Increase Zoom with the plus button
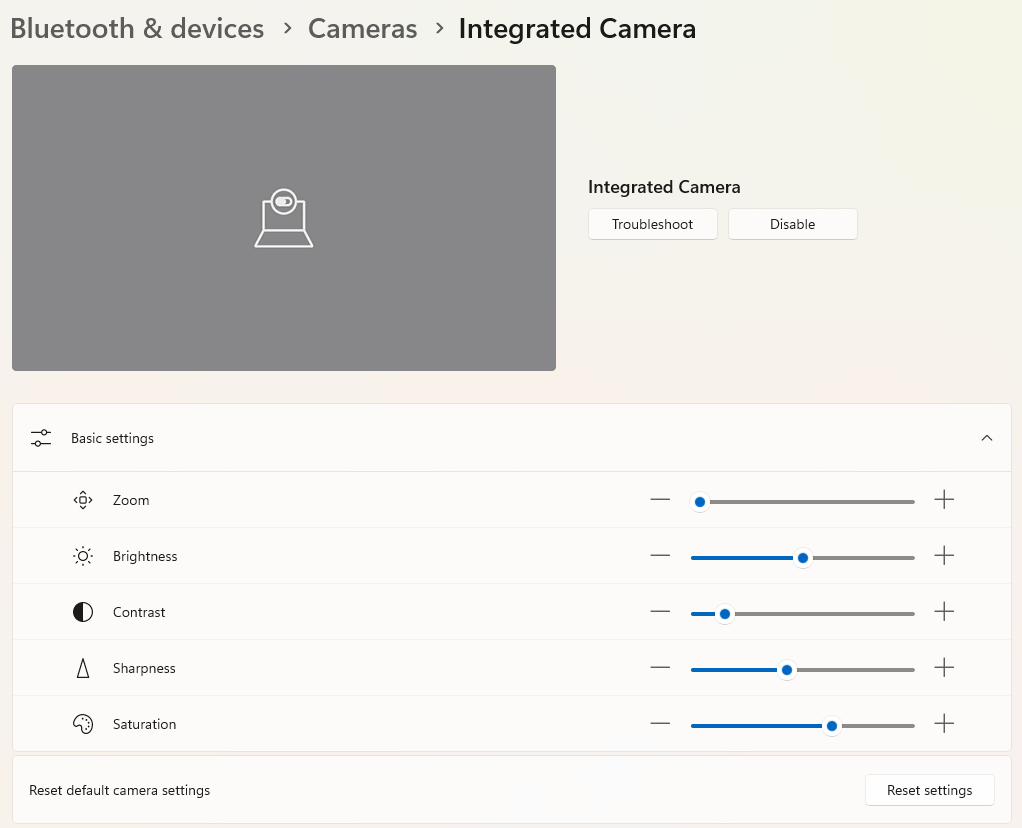Screen dimensions: 1022x828 944,500
